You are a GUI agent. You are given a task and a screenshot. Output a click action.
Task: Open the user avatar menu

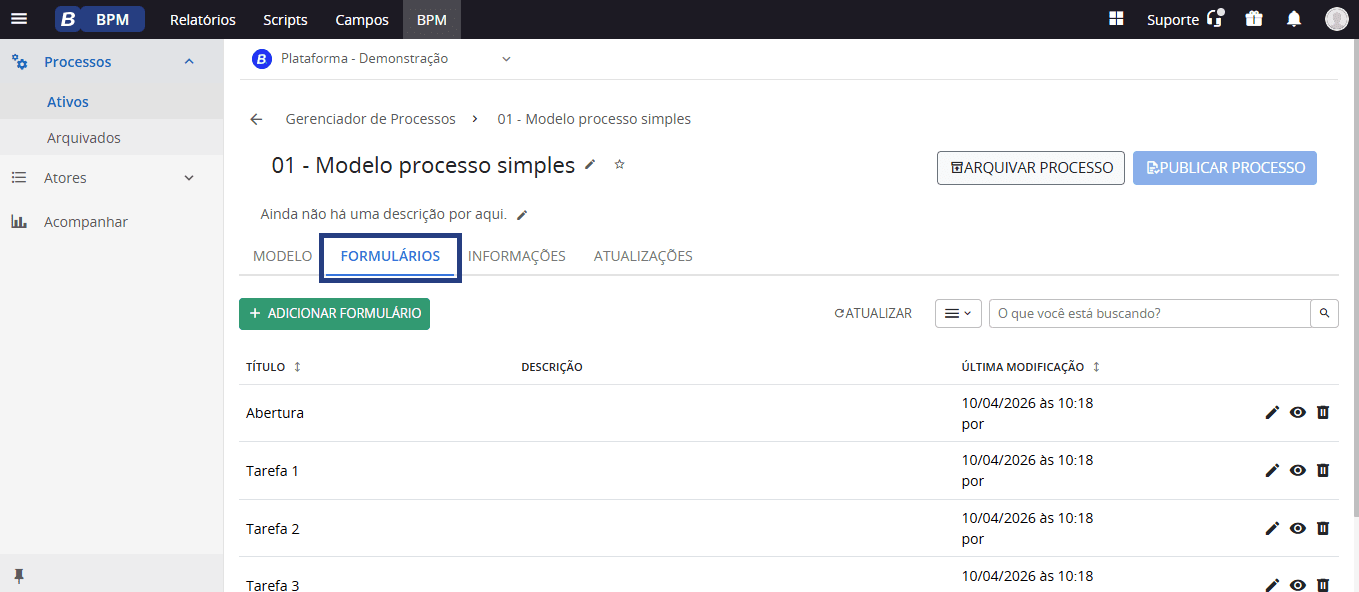1337,19
